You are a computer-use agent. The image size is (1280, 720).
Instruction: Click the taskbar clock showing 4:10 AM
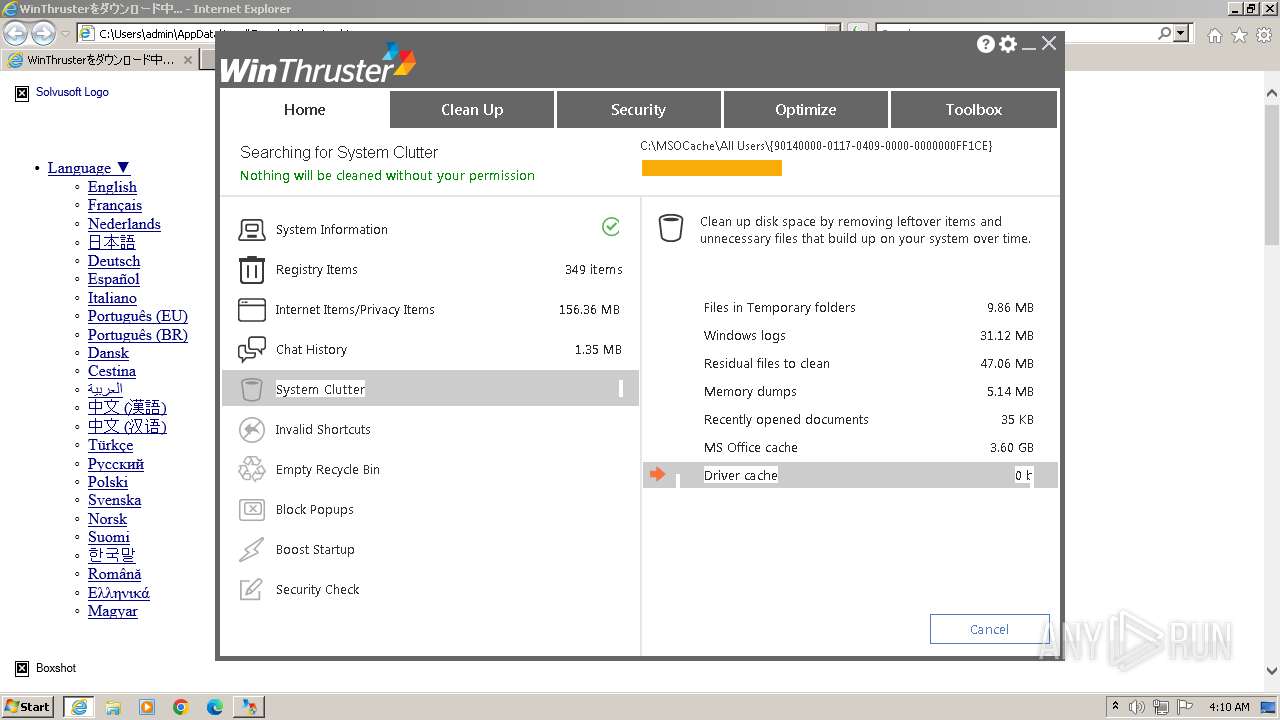(1229, 707)
